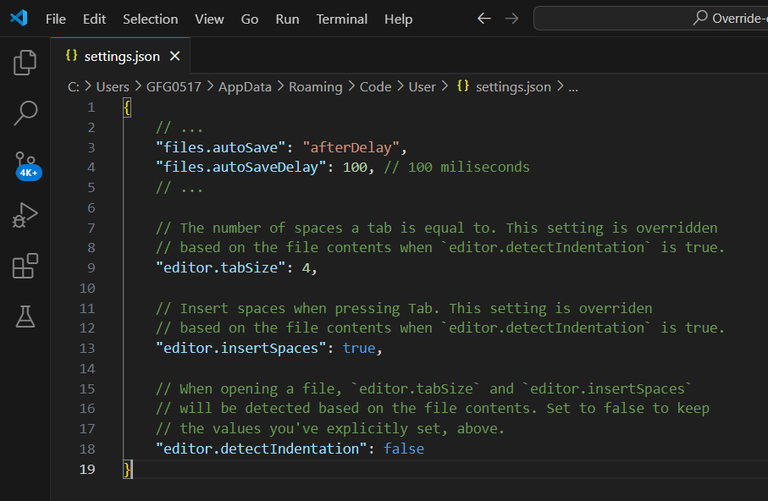Open the Explorer view in activity bar

25,64
